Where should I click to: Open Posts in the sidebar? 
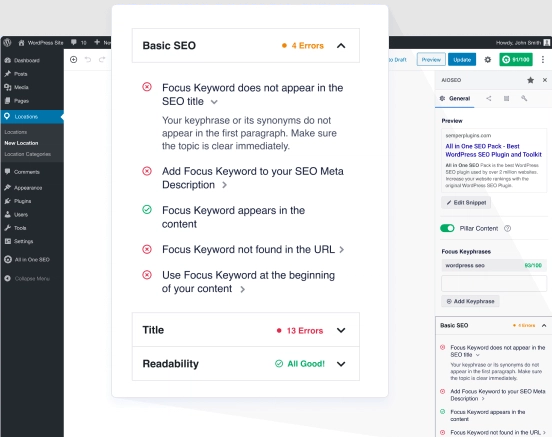coord(16,74)
